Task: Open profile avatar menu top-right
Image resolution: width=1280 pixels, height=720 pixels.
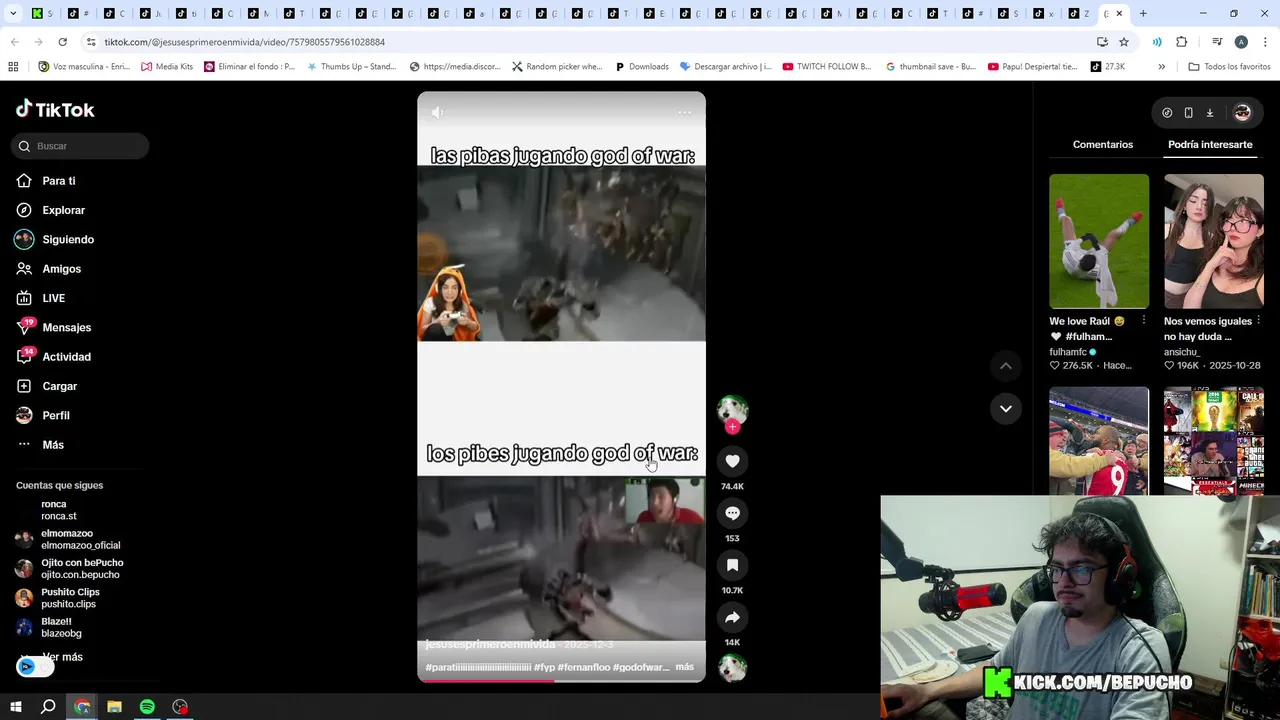Action: click(x=1242, y=113)
